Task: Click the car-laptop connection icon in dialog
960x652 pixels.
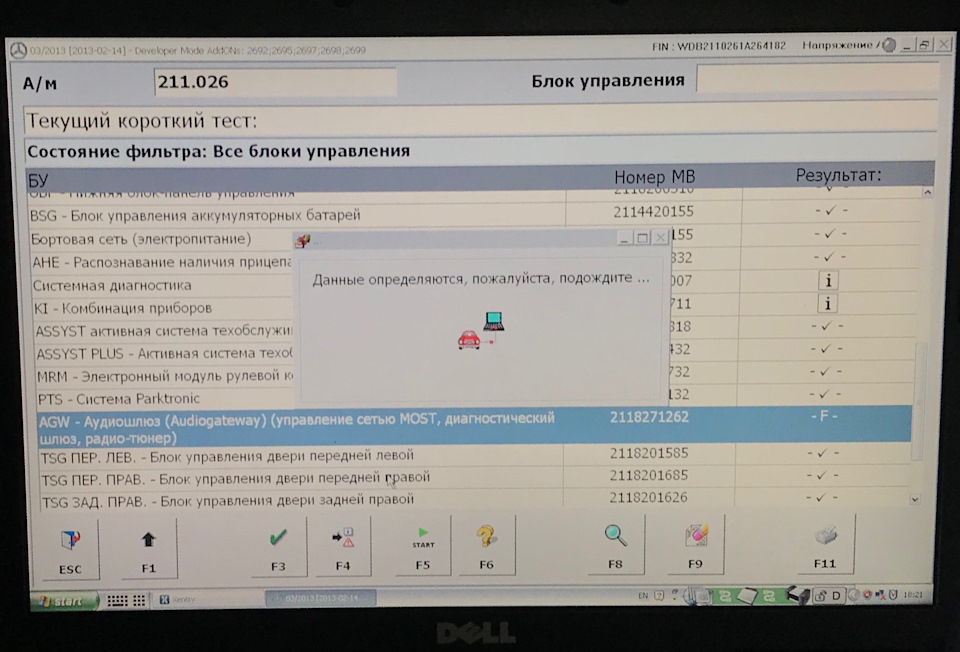Action: click(481, 331)
